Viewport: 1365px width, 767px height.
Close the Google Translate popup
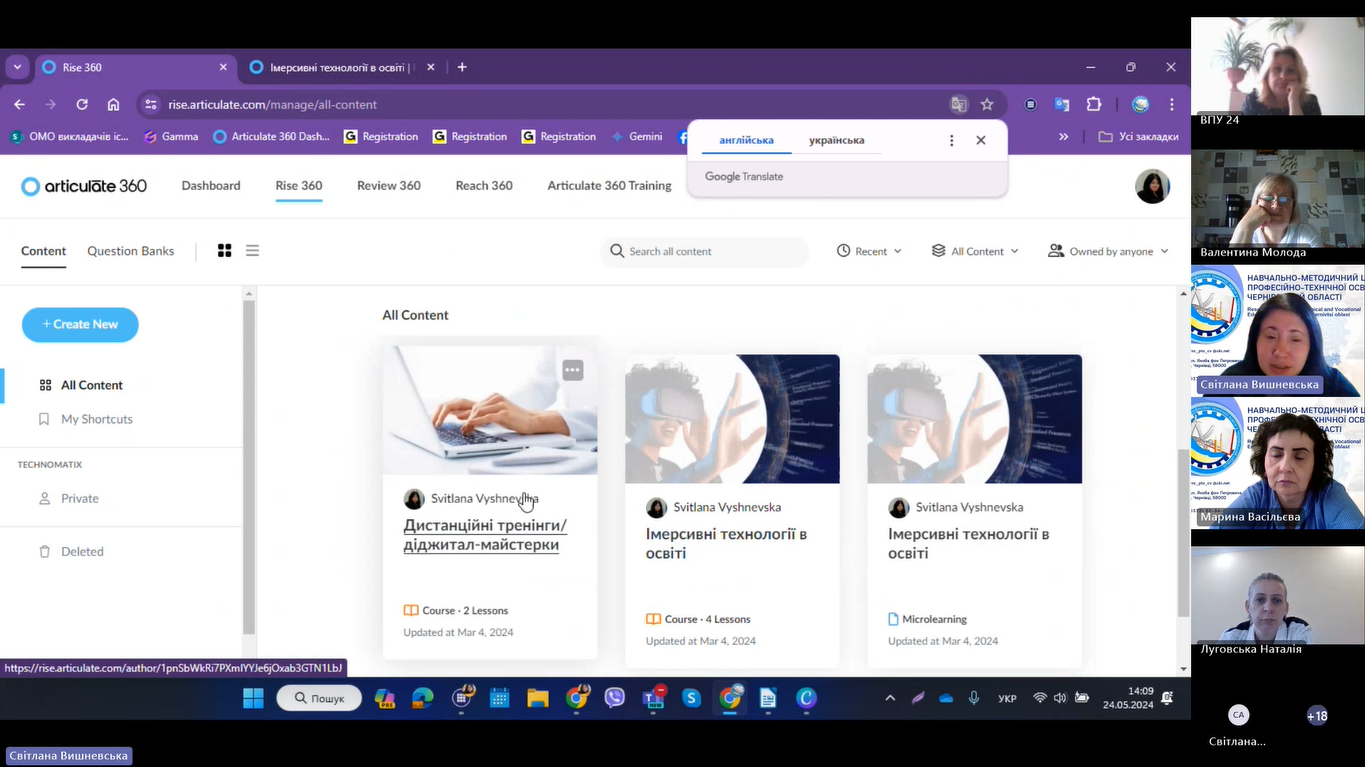(980, 141)
